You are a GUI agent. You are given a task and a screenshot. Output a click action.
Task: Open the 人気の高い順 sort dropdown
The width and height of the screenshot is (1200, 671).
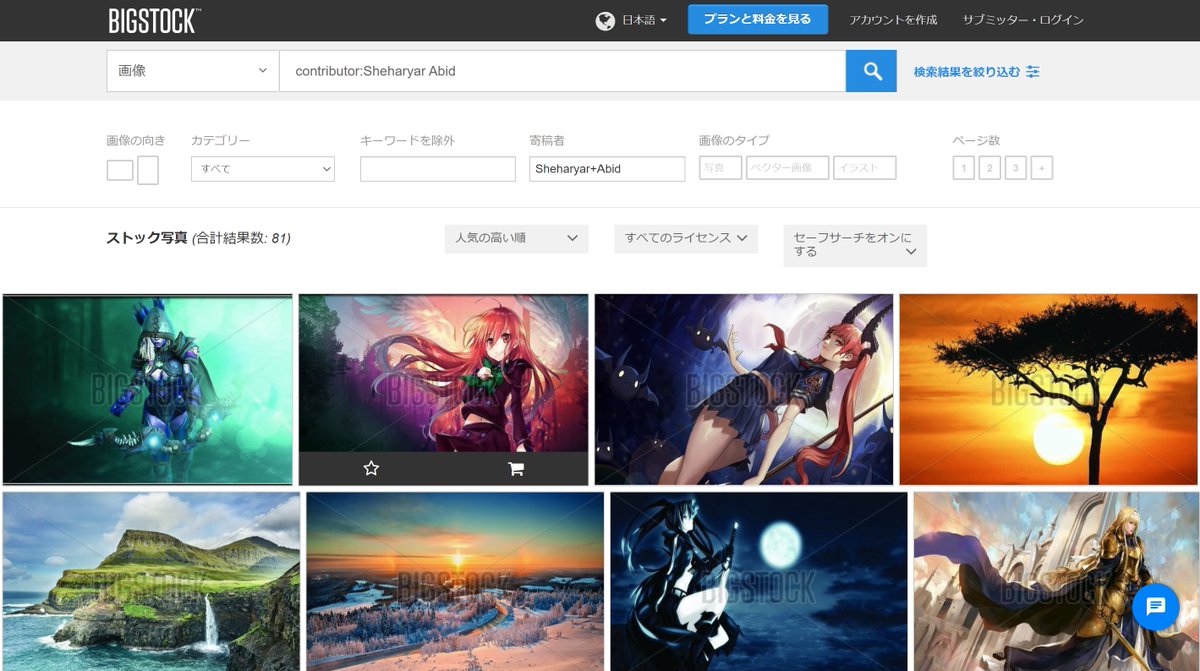pyautogui.click(x=516, y=239)
